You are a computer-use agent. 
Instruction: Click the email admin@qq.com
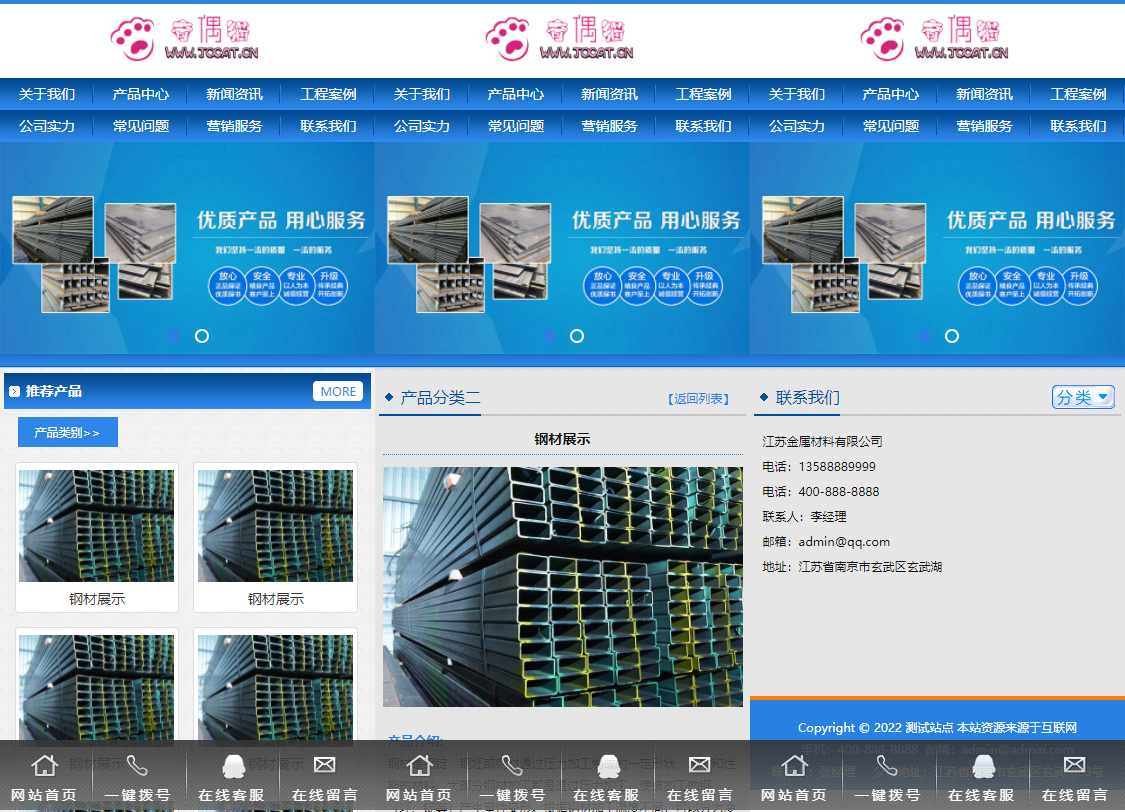pos(844,542)
